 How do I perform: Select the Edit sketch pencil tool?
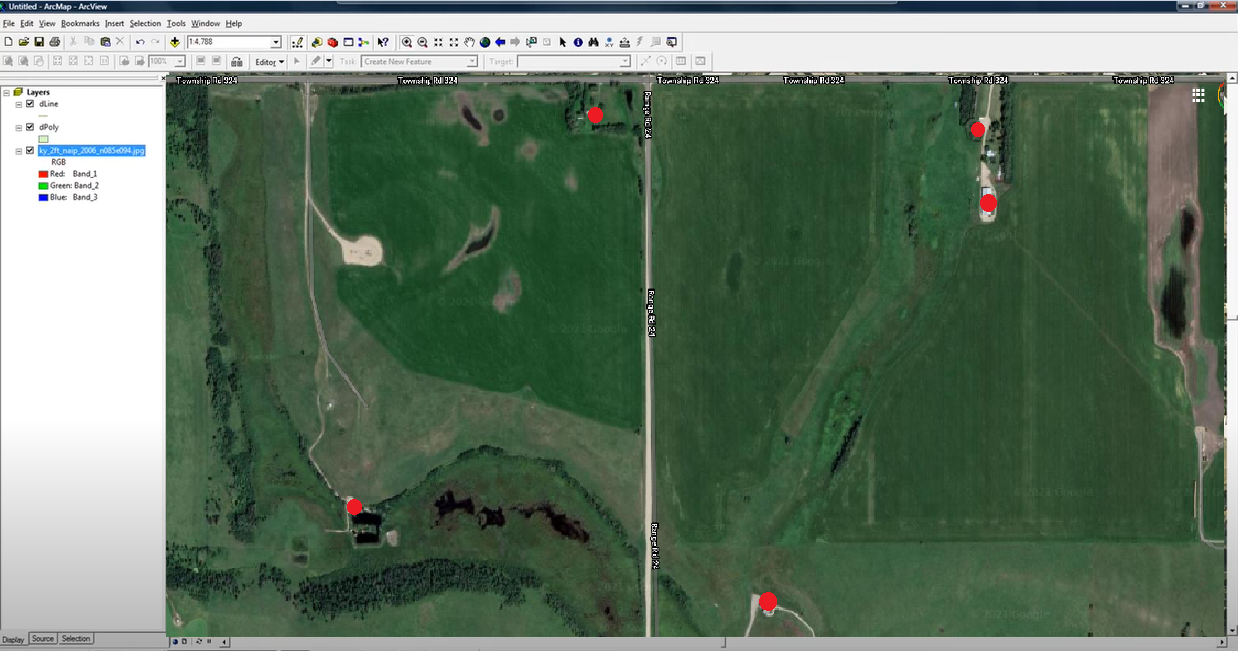316,61
